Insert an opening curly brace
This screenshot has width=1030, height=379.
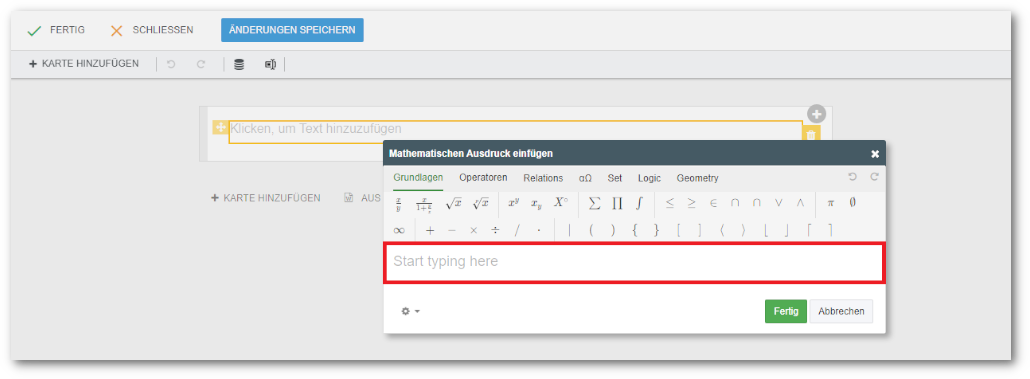tap(635, 231)
